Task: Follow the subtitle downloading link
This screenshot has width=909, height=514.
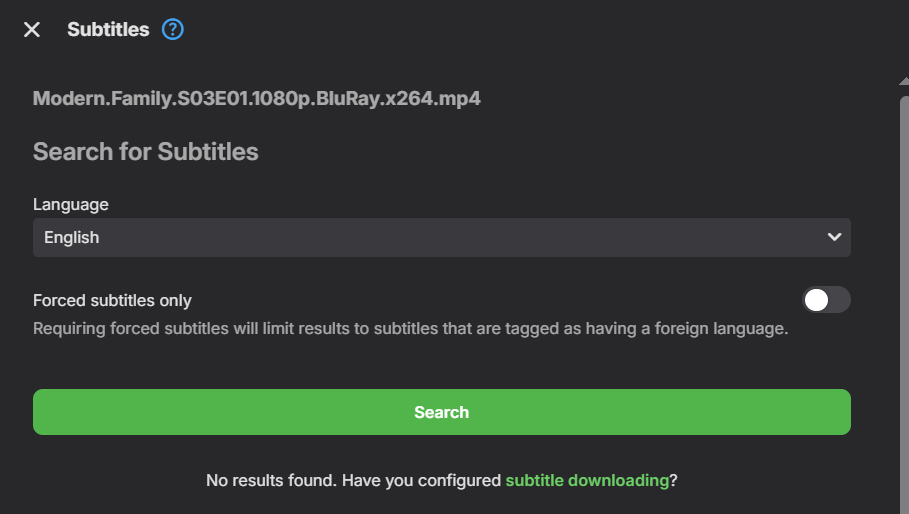Action: (x=587, y=480)
